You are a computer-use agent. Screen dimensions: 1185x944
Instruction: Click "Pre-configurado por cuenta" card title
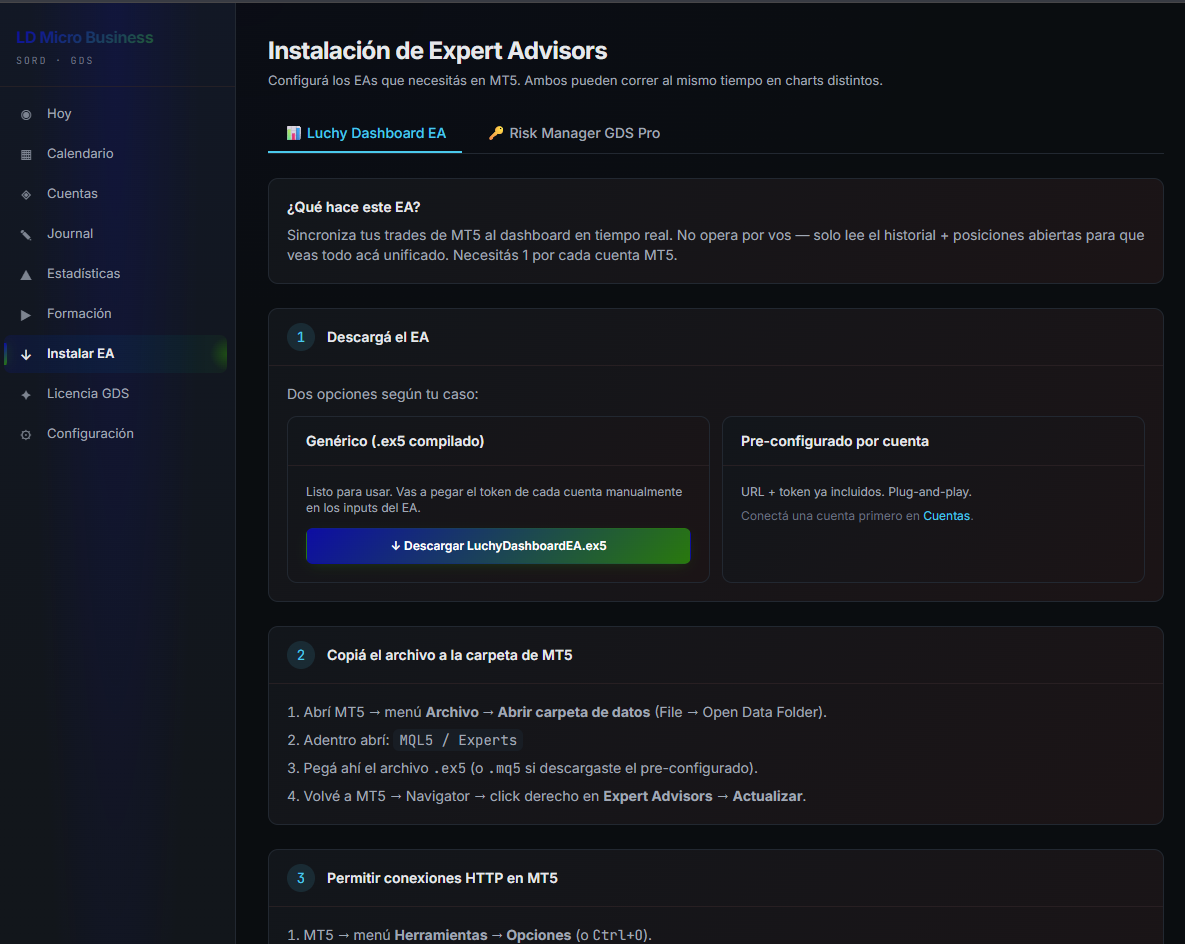pyautogui.click(x=835, y=441)
